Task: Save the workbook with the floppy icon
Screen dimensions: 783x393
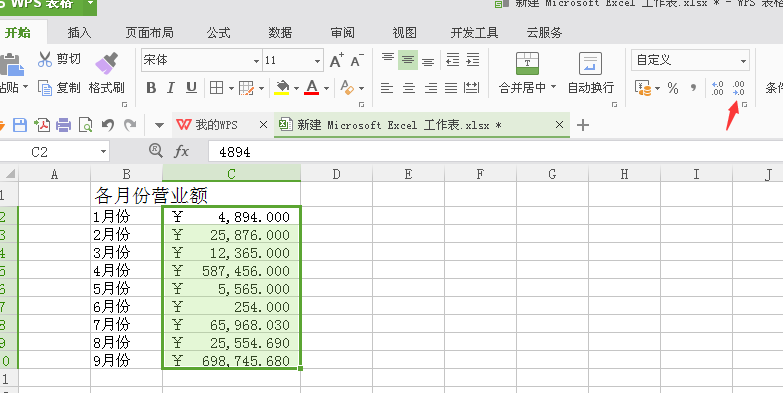Action: coord(19,124)
